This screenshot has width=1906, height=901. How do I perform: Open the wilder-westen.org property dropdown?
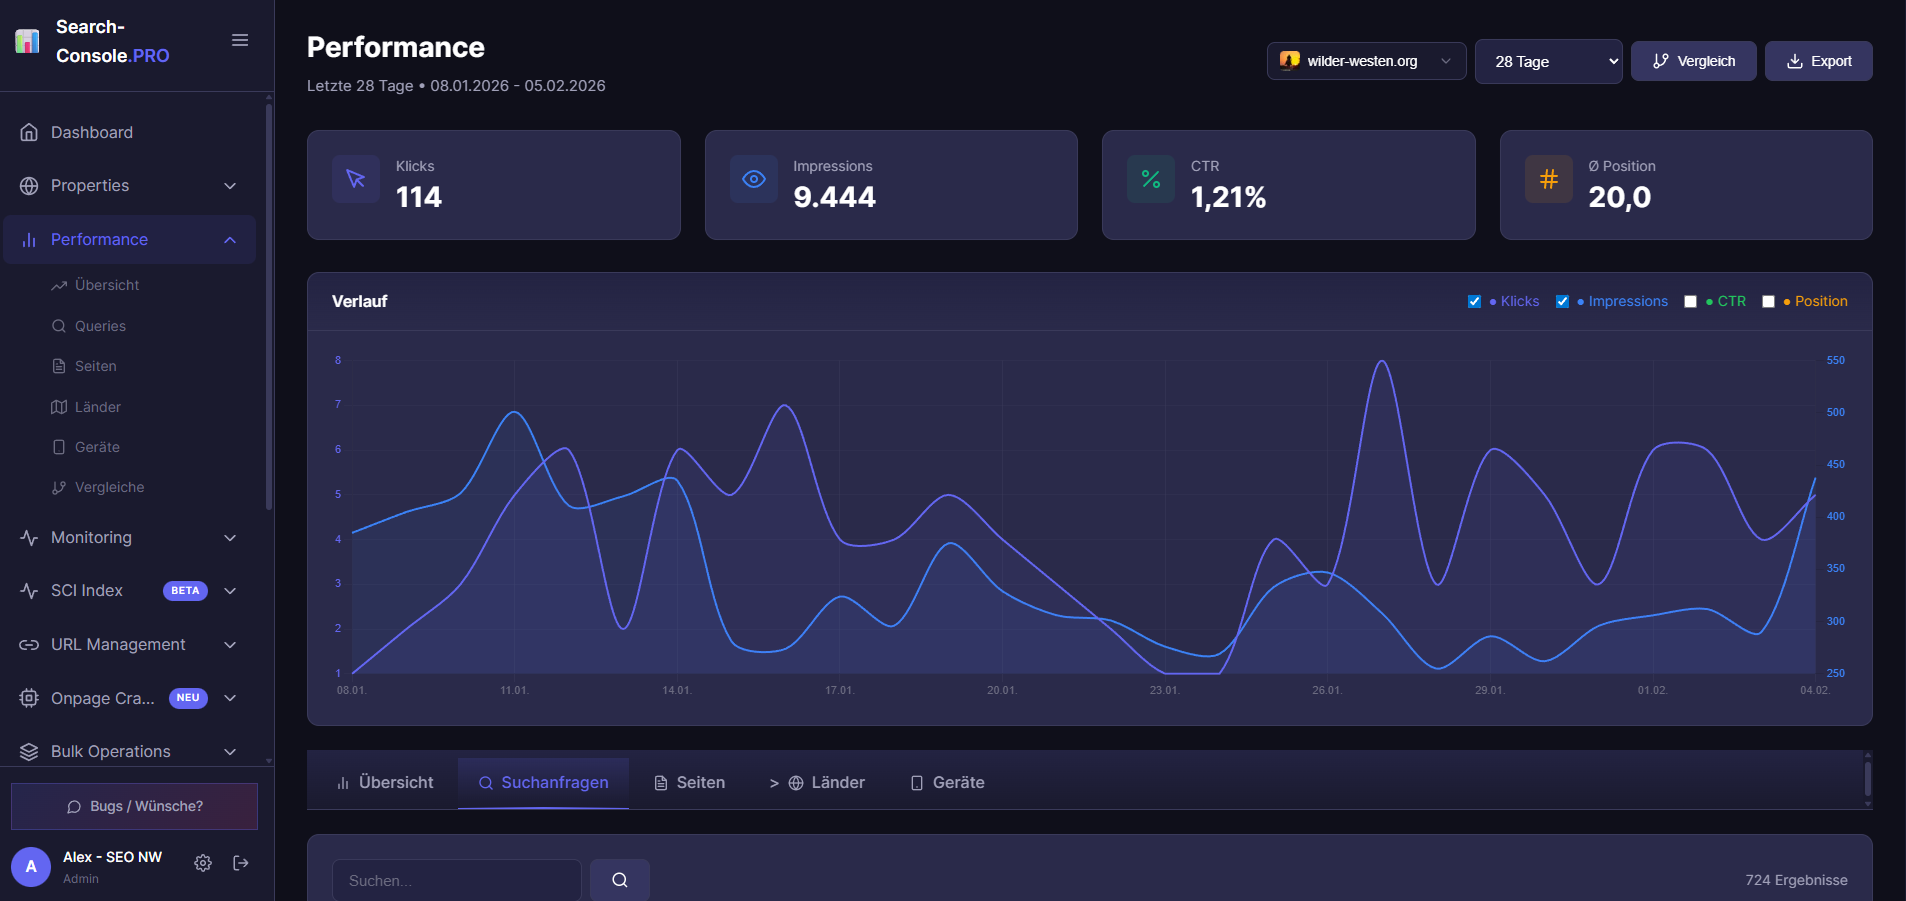click(1366, 61)
